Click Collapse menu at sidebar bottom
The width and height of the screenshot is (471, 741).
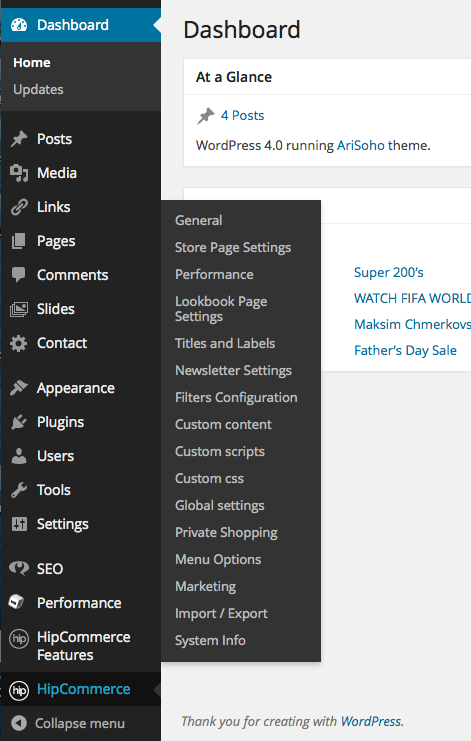(80, 724)
